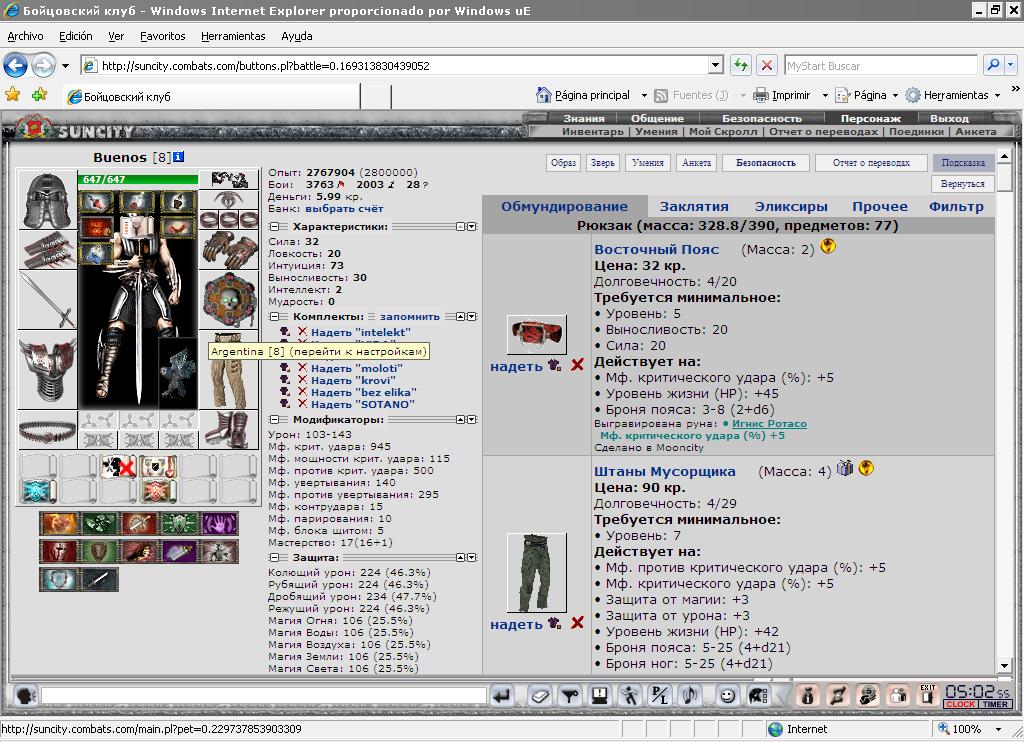Click the P/L translit icon
Viewport: 1024px width, 742px height.
[660, 696]
